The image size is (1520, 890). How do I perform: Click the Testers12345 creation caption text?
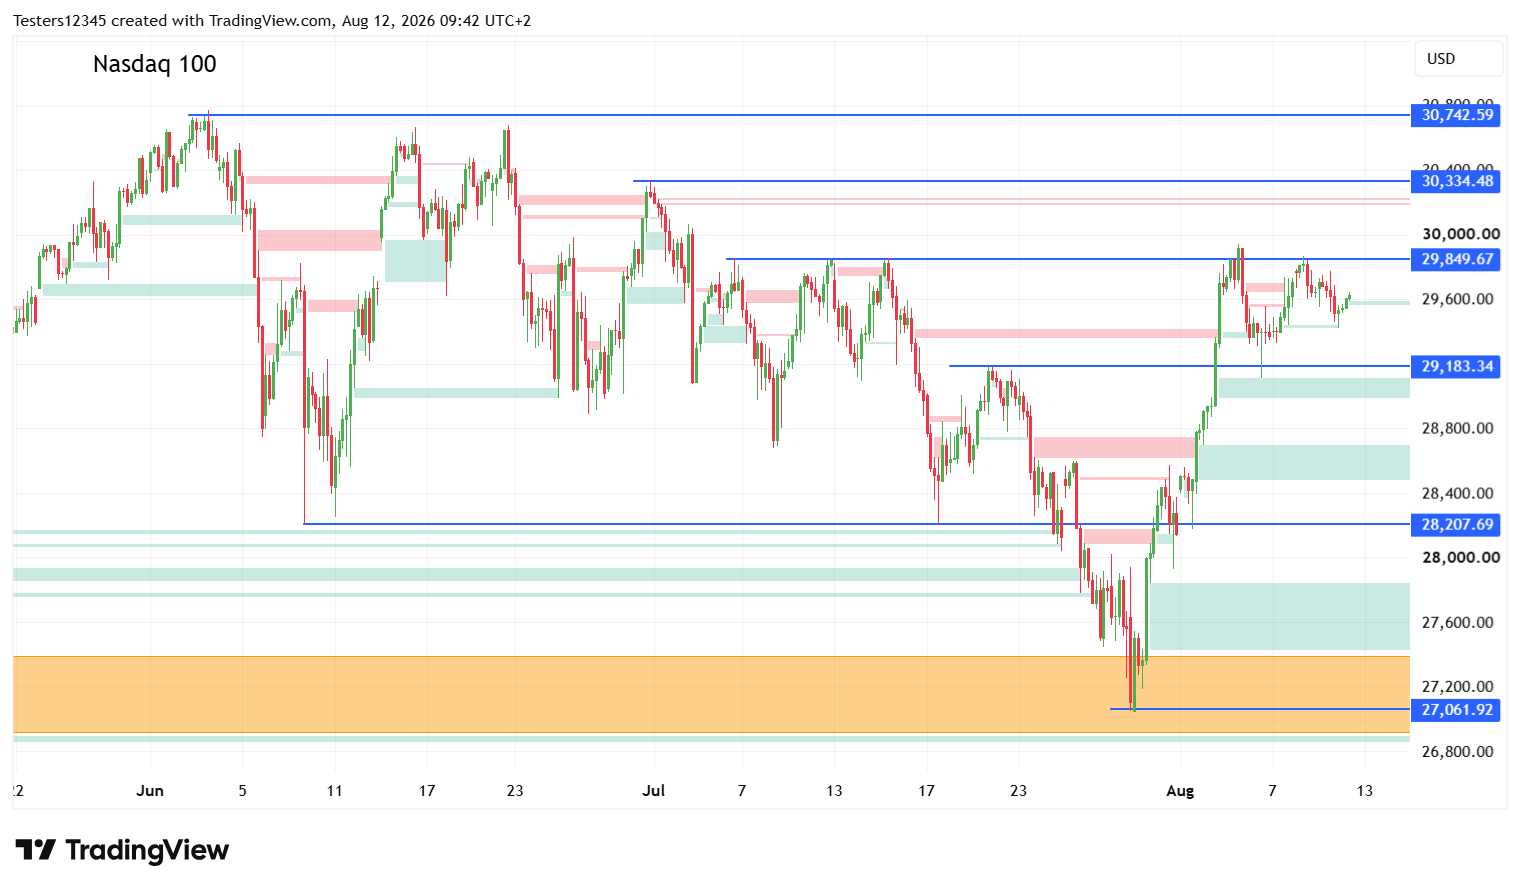[272, 21]
